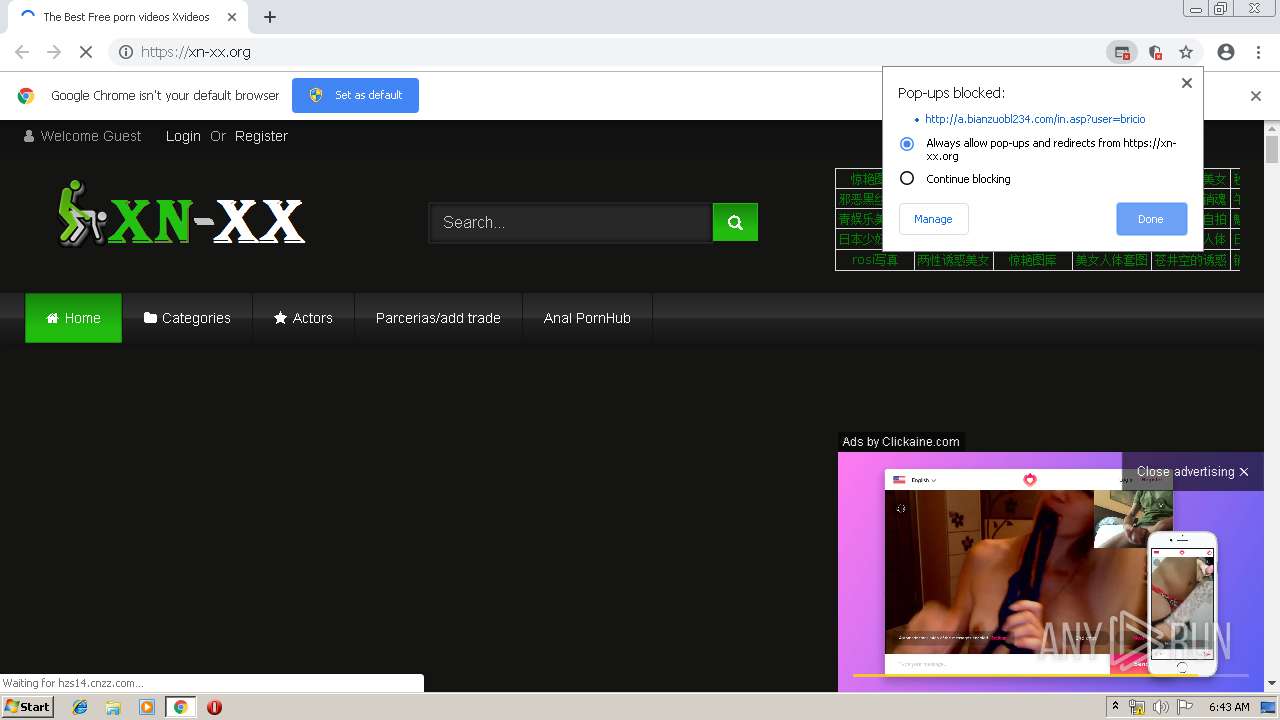Click the taskbar clock showing 6:43 AM
1280x720 pixels.
click(1229, 707)
